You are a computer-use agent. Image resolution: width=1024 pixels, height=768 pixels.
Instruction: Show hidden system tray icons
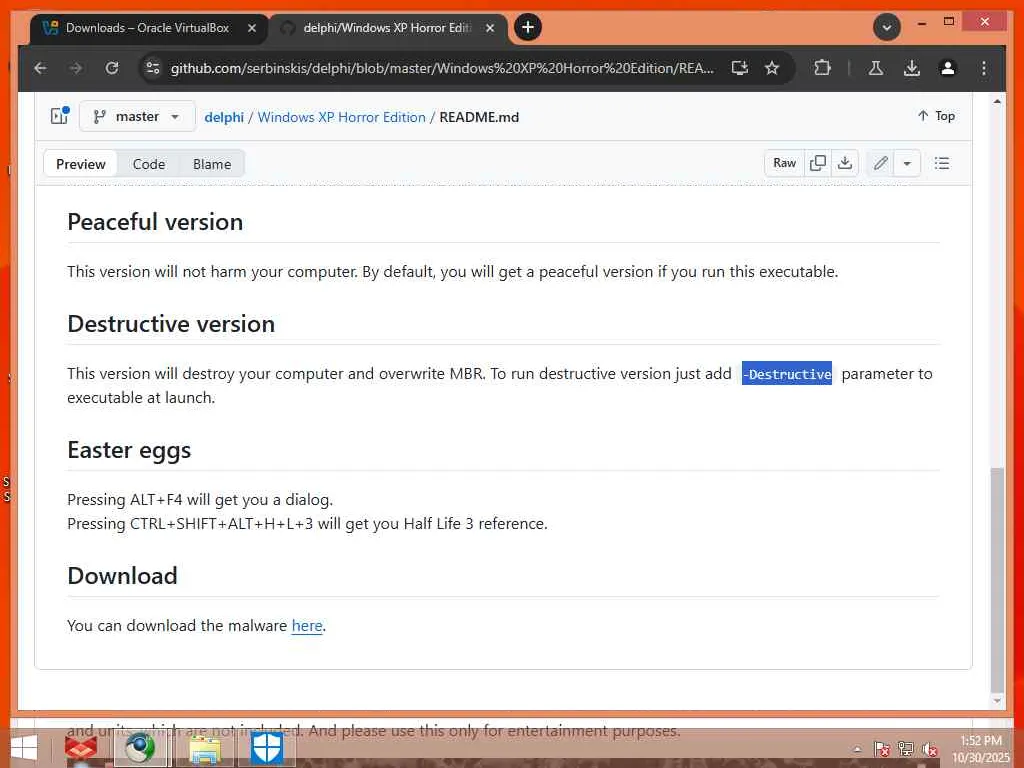click(857, 749)
